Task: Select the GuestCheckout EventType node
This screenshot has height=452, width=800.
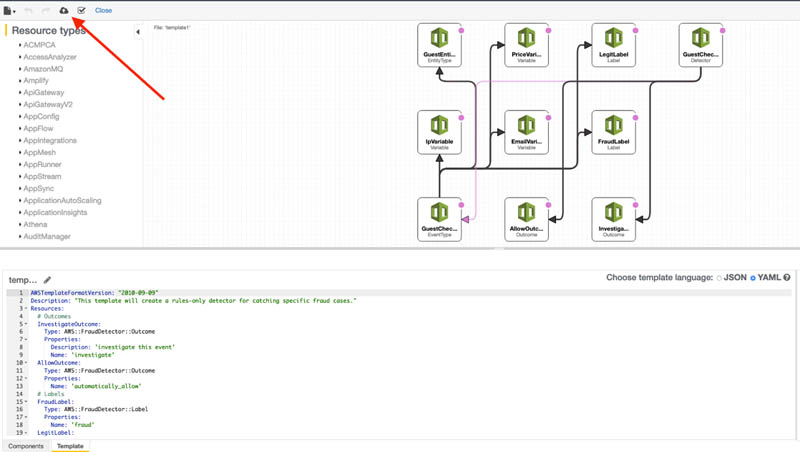Action: (x=439, y=219)
